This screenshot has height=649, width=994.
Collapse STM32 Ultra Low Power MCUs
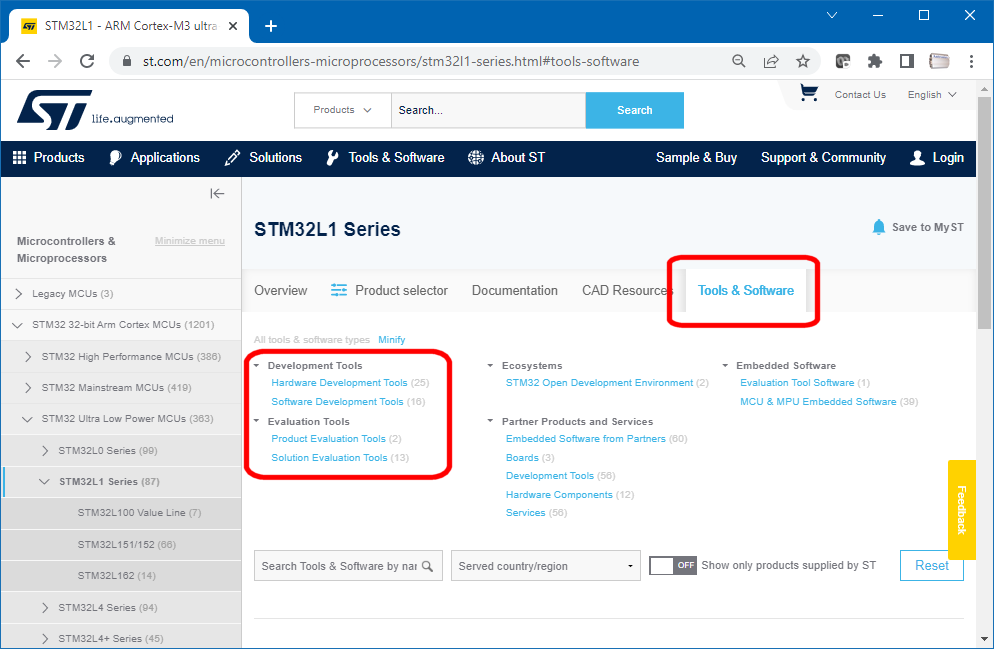point(27,419)
